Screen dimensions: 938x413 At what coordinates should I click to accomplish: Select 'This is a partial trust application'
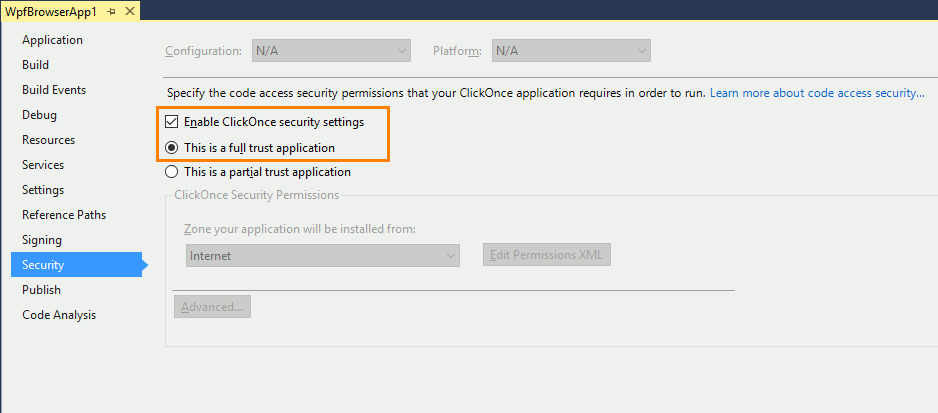coord(172,172)
